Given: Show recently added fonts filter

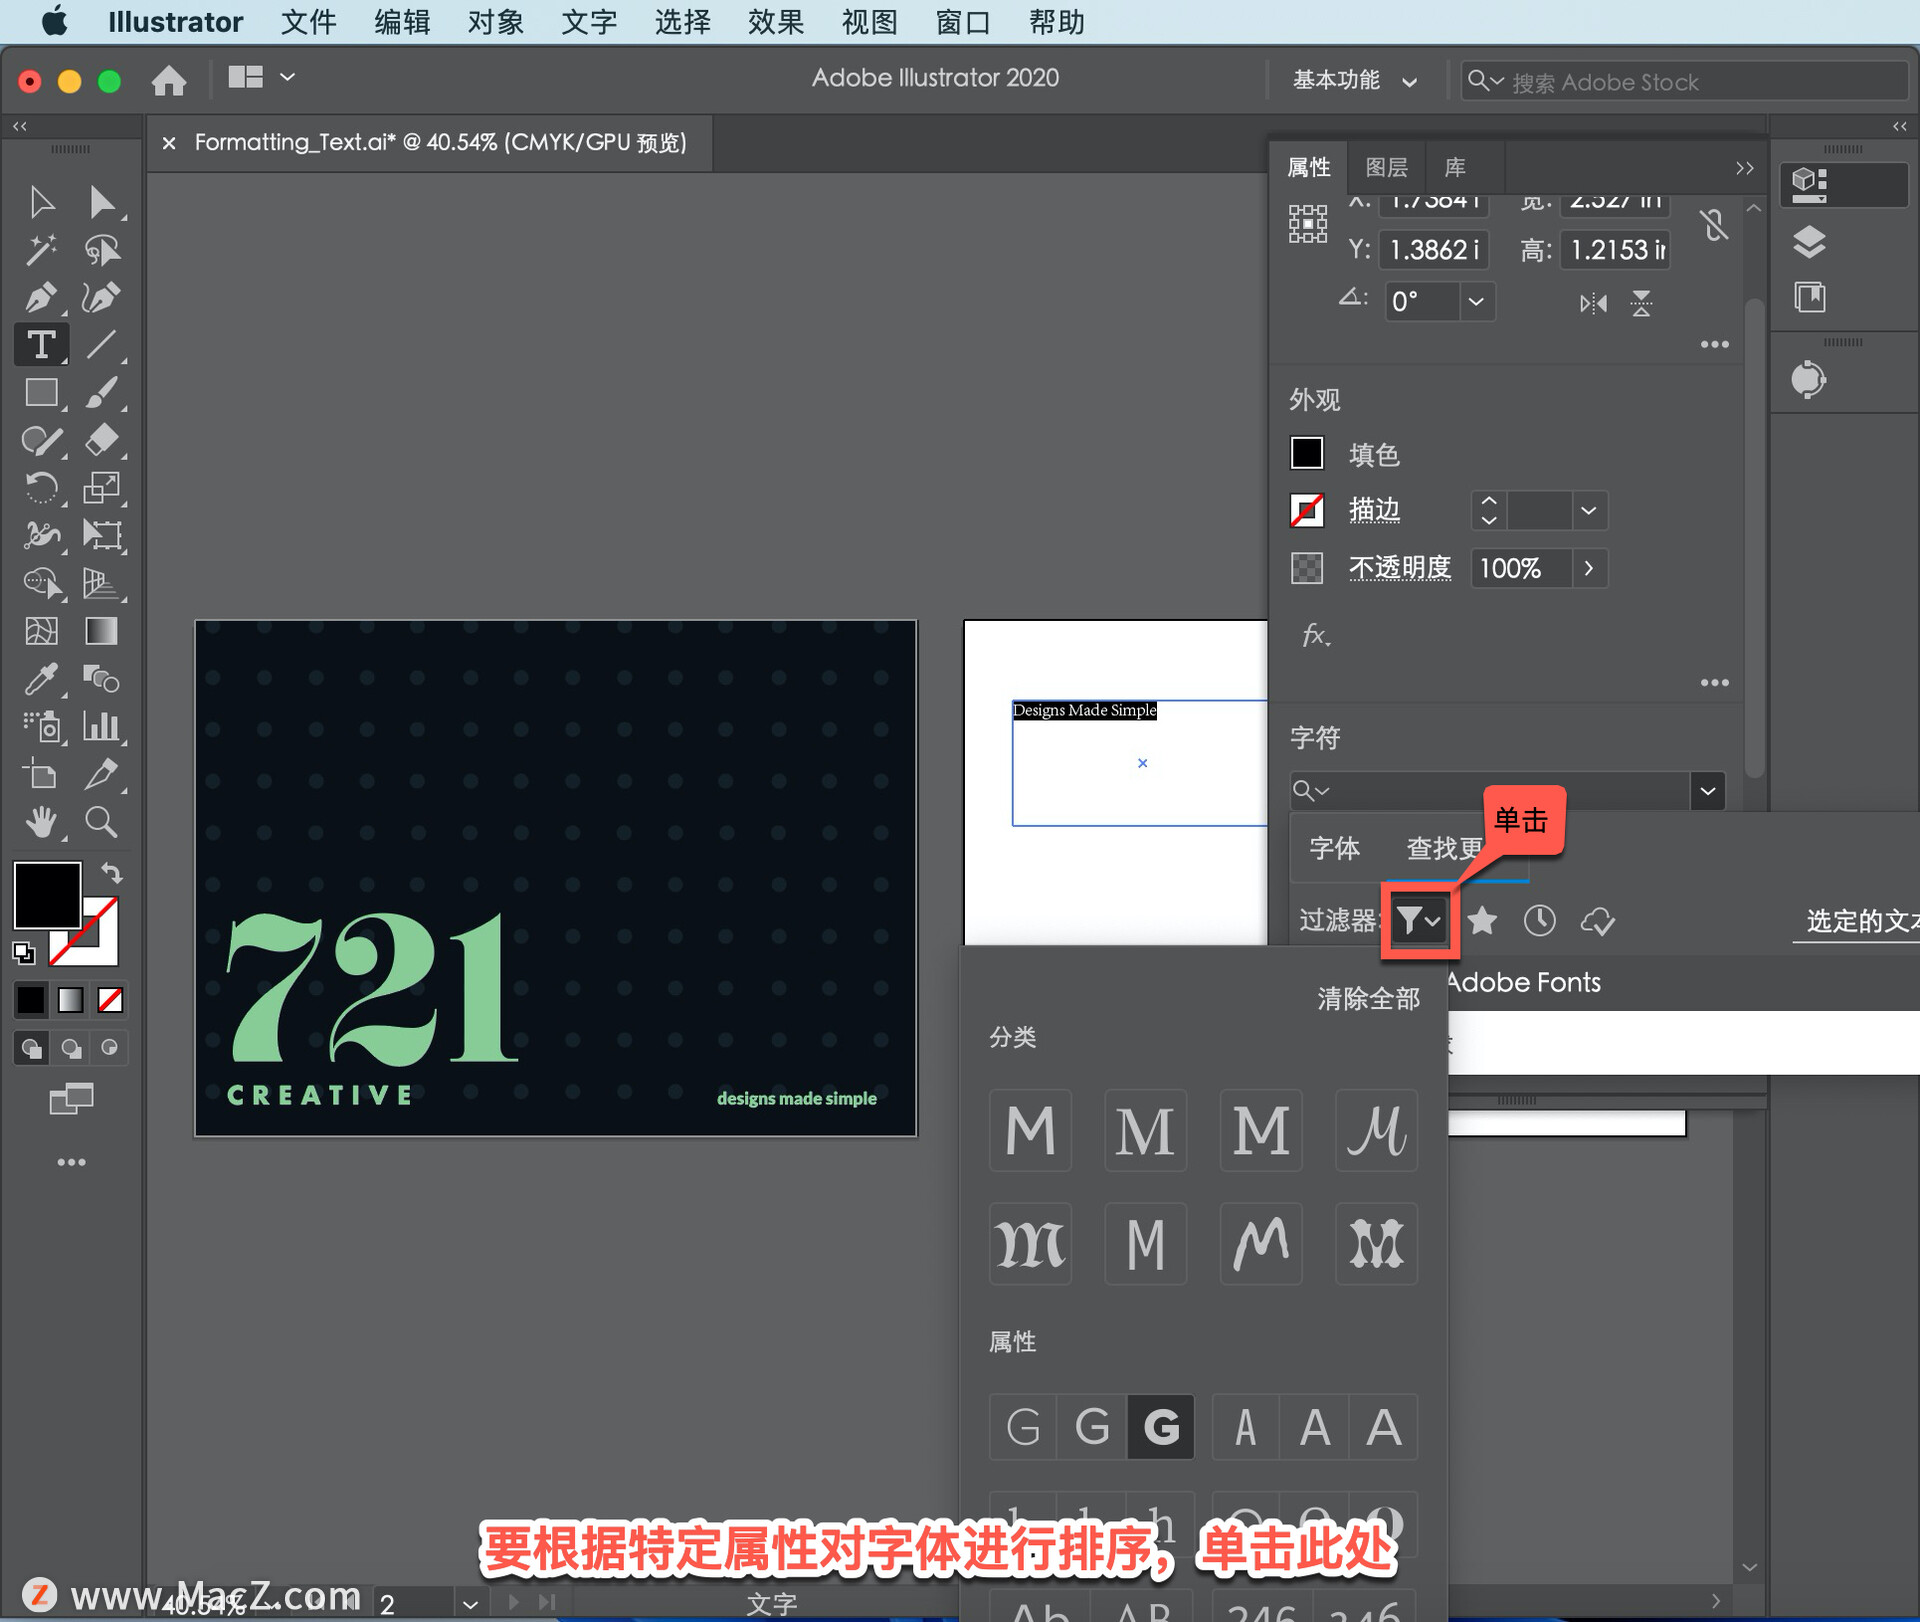Looking at the screenshot, I should point(1539,920).
